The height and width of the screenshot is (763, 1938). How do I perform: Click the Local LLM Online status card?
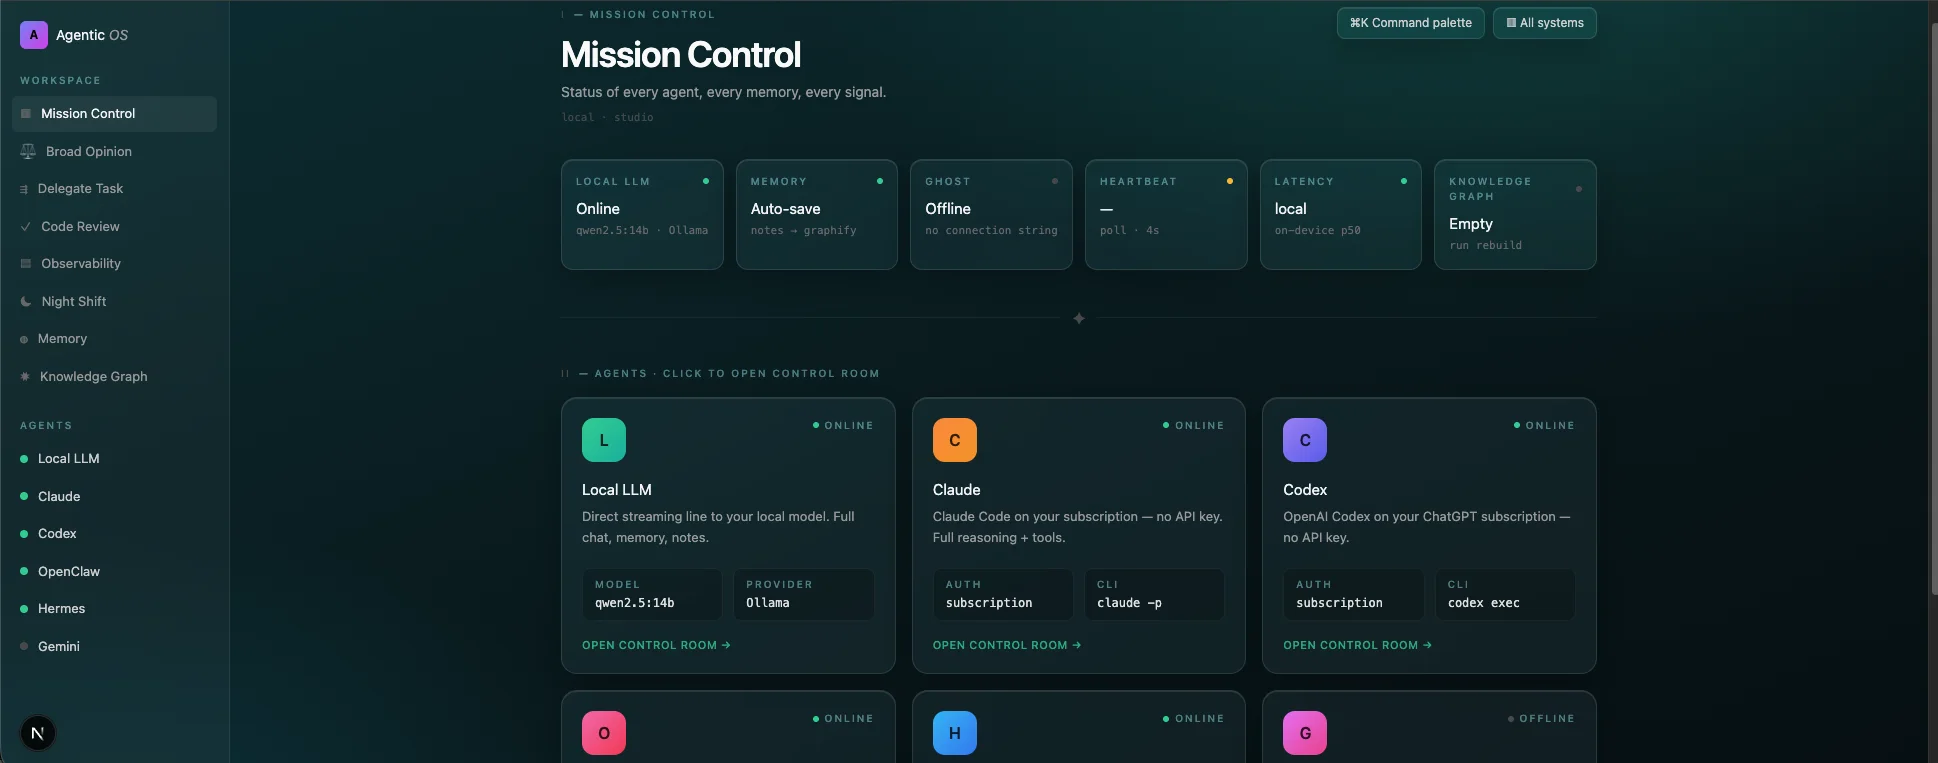642,214
